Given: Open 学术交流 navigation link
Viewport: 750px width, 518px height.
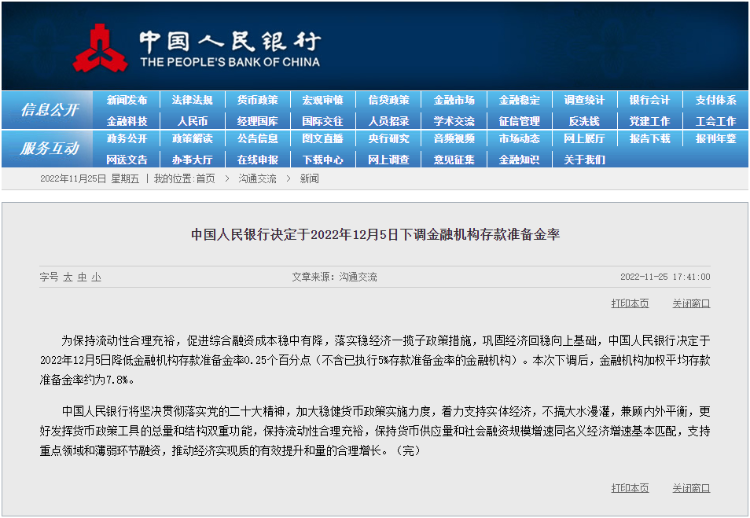Looking at the screenshot, I should 454,121.
